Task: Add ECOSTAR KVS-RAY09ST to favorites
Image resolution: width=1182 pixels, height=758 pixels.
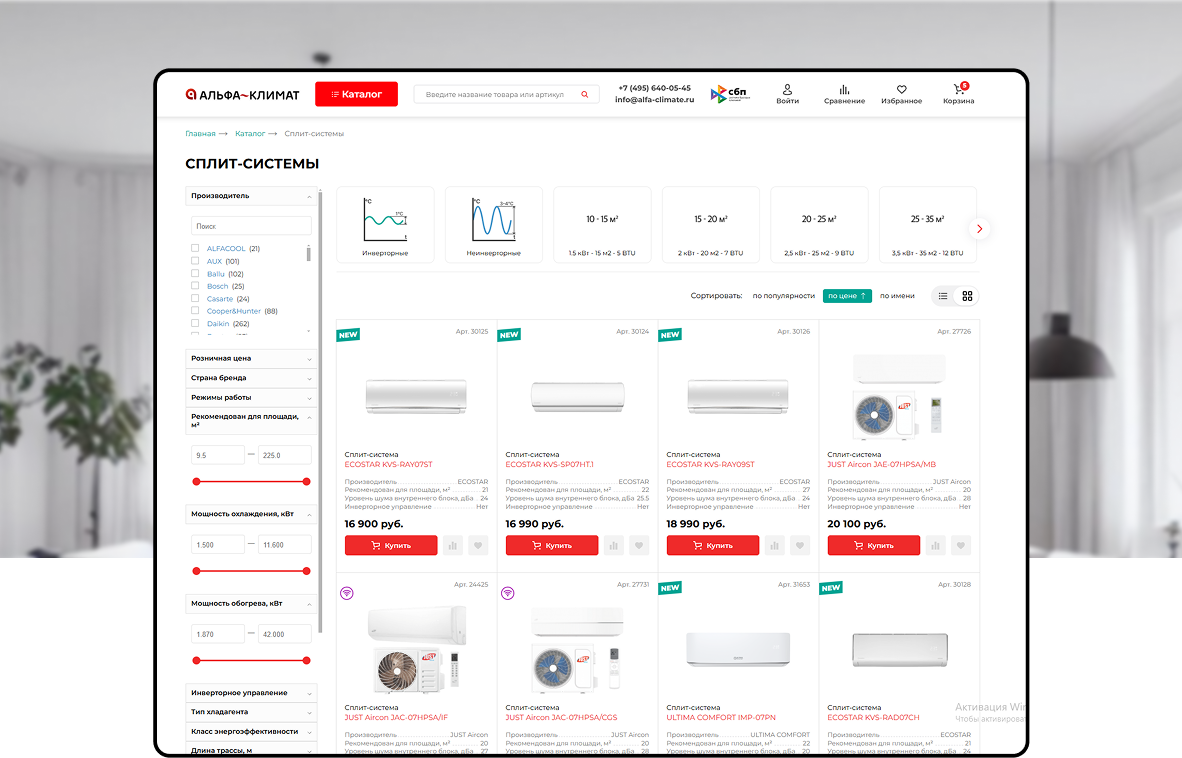Action: tap(800, 546)
